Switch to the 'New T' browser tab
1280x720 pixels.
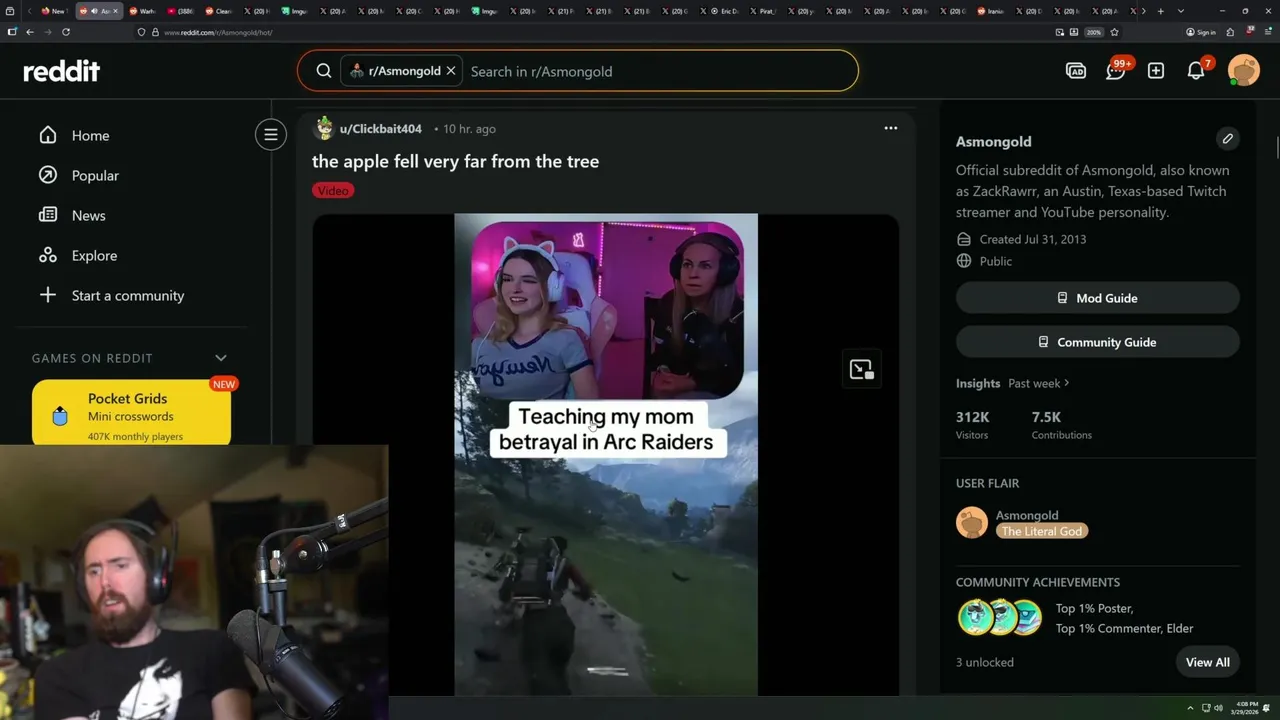click(x=54, y=11)
